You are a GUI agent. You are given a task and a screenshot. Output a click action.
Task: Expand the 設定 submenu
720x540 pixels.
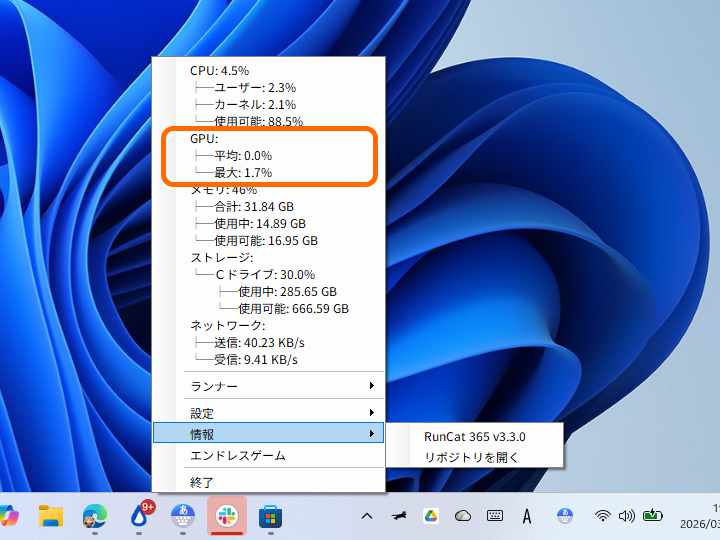(x=268, y=413)
